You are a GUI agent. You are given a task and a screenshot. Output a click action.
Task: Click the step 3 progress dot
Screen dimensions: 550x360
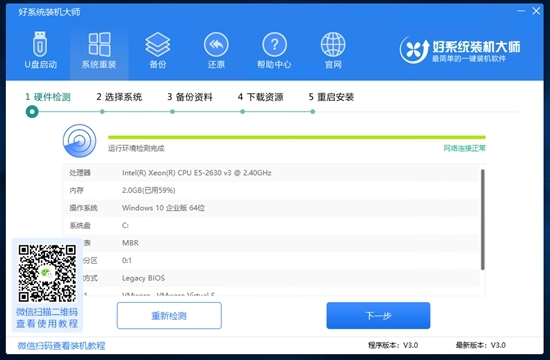pyautogui.click(x=172, y=112)
